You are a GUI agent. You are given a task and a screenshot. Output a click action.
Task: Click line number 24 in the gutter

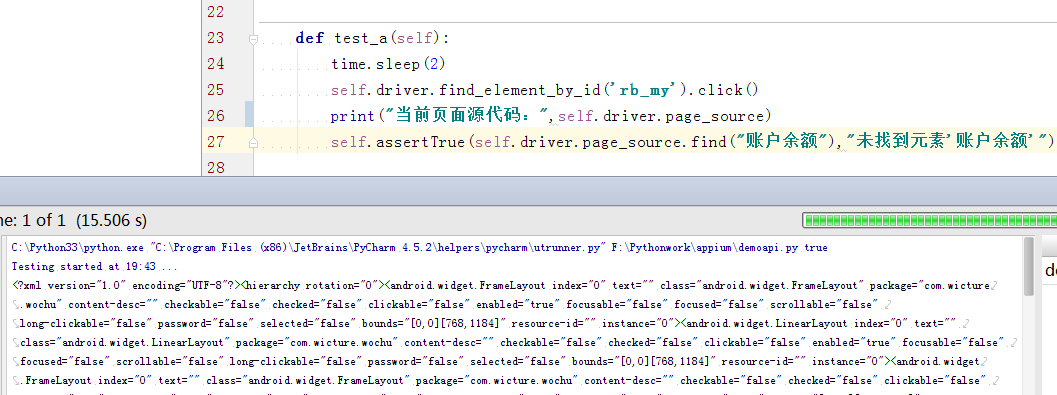(216, 64)
